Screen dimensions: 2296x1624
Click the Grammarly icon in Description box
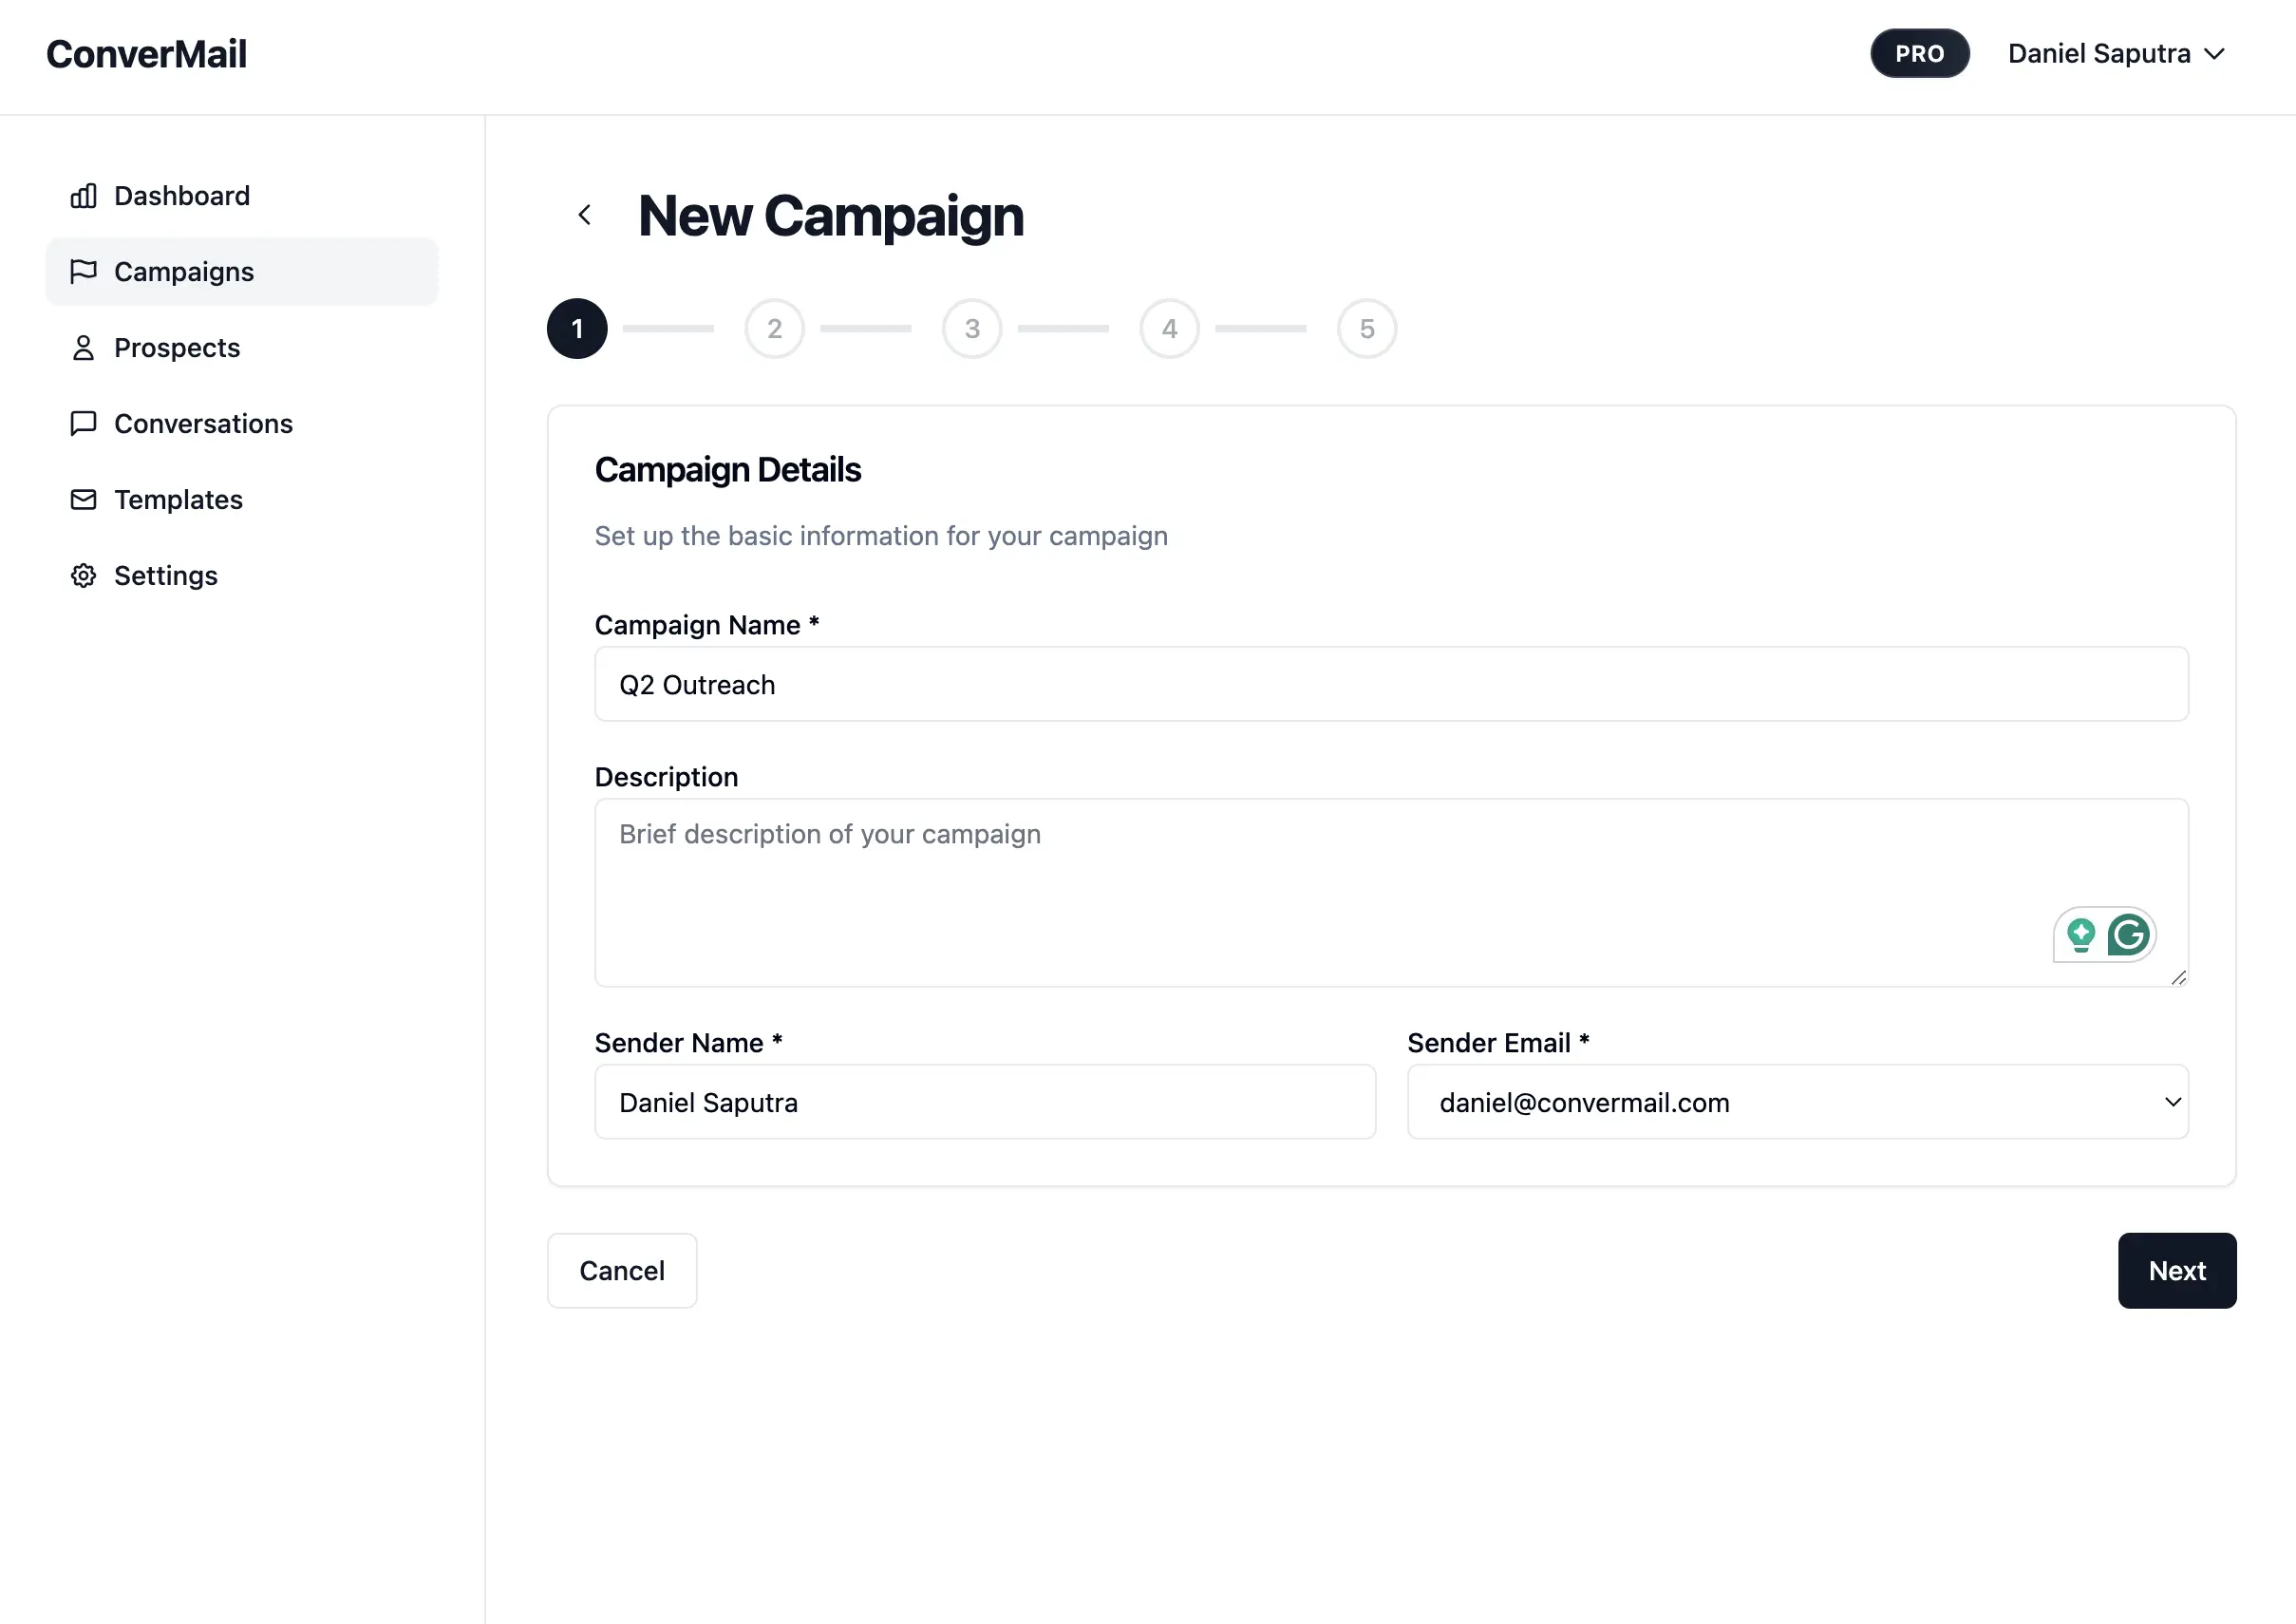click(2129, 935)
